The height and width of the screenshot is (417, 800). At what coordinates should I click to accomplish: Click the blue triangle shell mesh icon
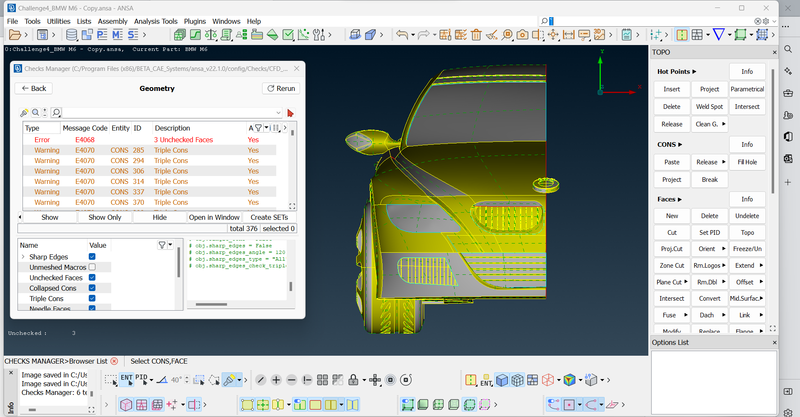pos(718,34)
